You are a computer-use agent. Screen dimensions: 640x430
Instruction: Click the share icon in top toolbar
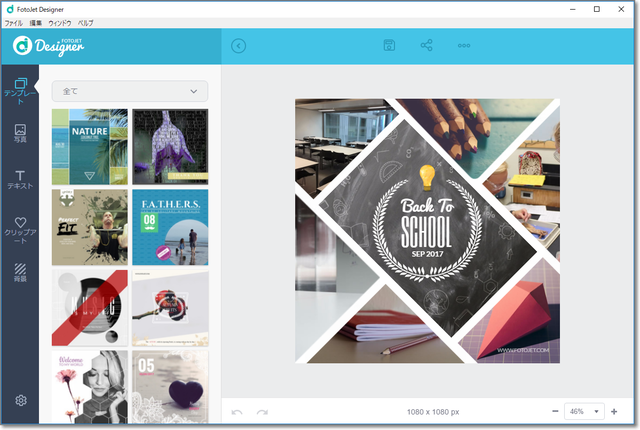point(427,45)
